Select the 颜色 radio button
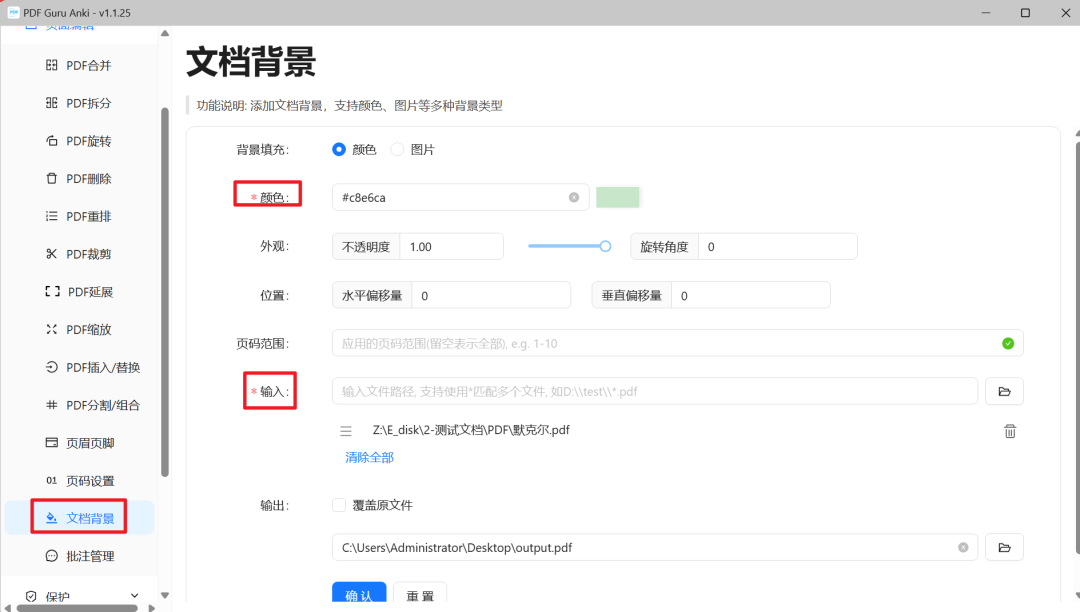Image resolution: width=1080 pixels, height=612 pixels. [x=340, y=150]
